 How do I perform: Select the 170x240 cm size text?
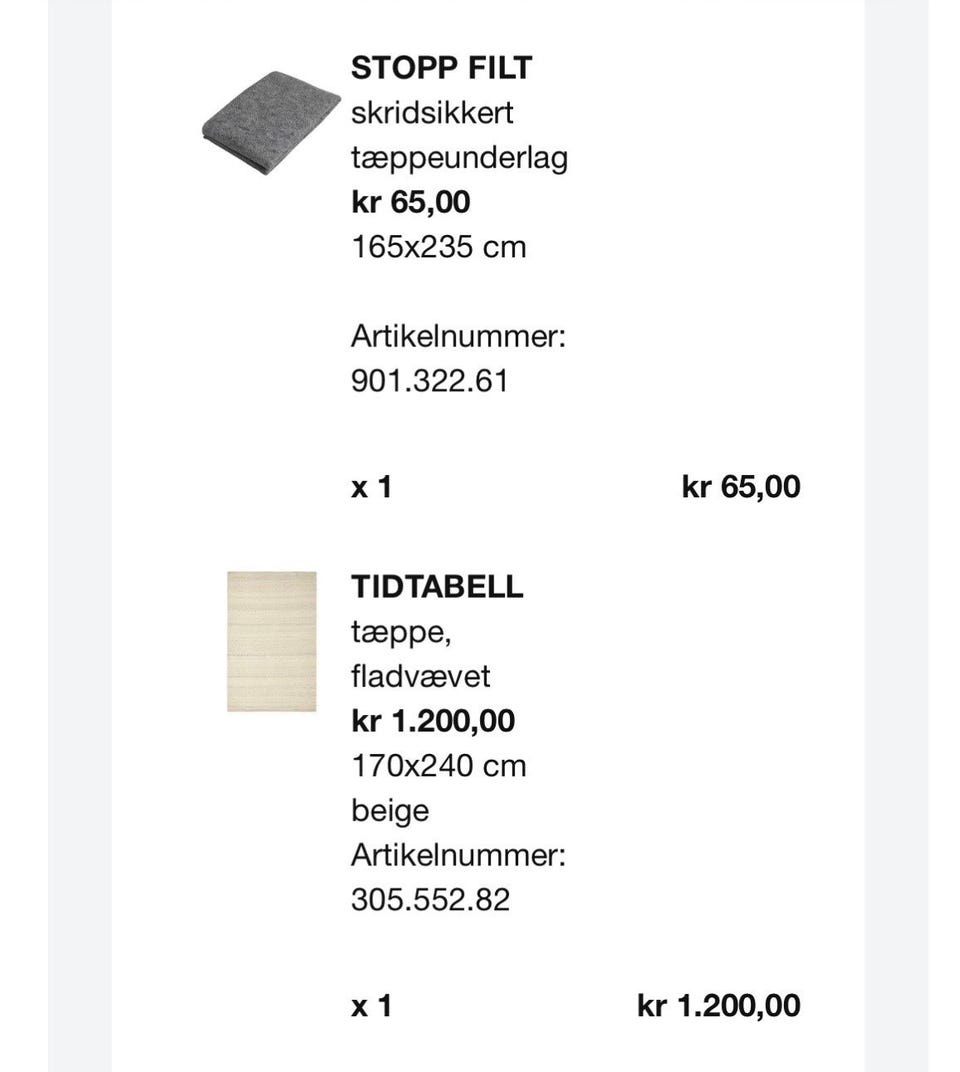tap(438, 766)
